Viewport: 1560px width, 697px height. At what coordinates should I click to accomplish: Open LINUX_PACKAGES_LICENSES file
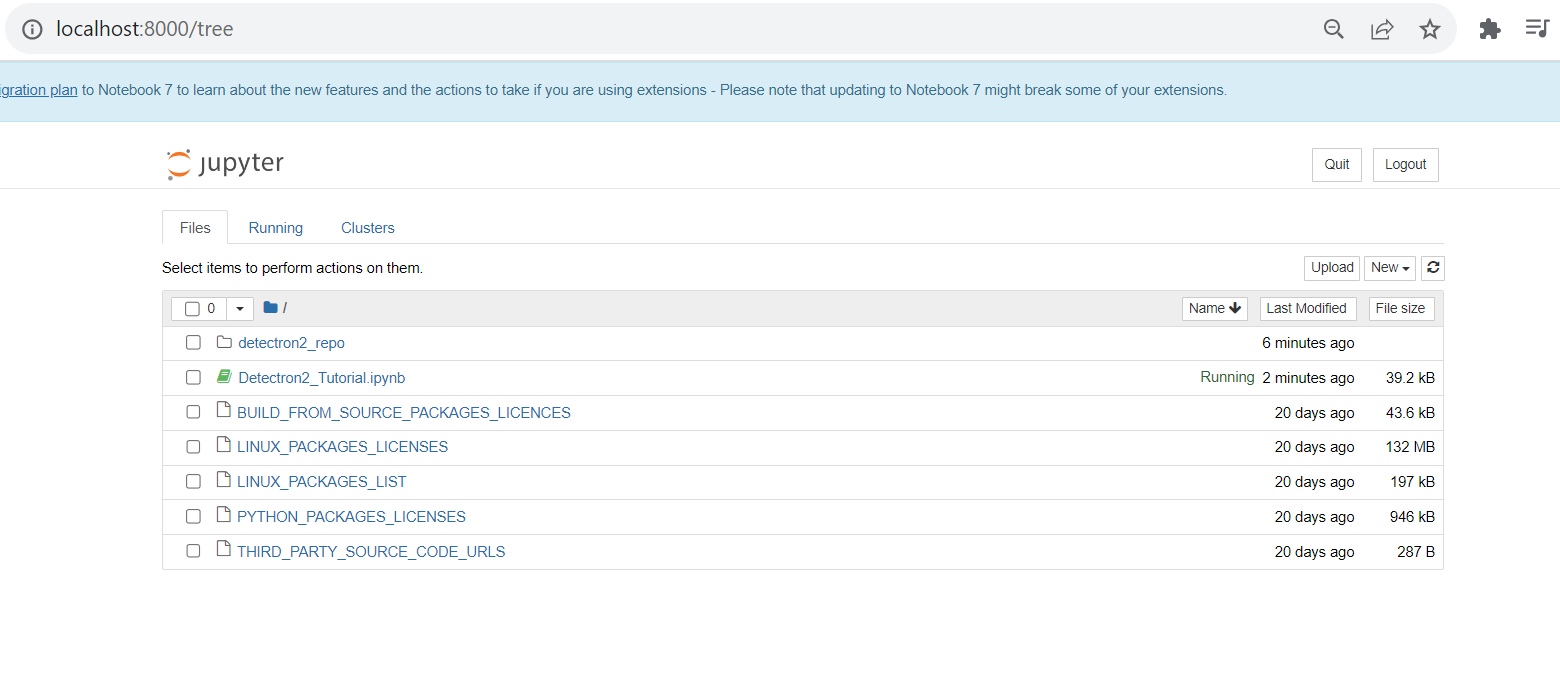tap(342, 447)
